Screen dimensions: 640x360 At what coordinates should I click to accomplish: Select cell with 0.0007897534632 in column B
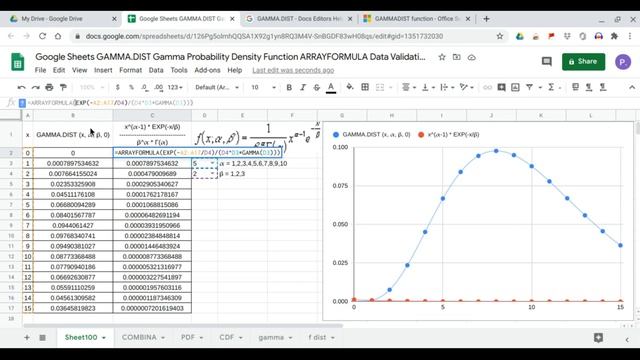[x=73, y=163]
